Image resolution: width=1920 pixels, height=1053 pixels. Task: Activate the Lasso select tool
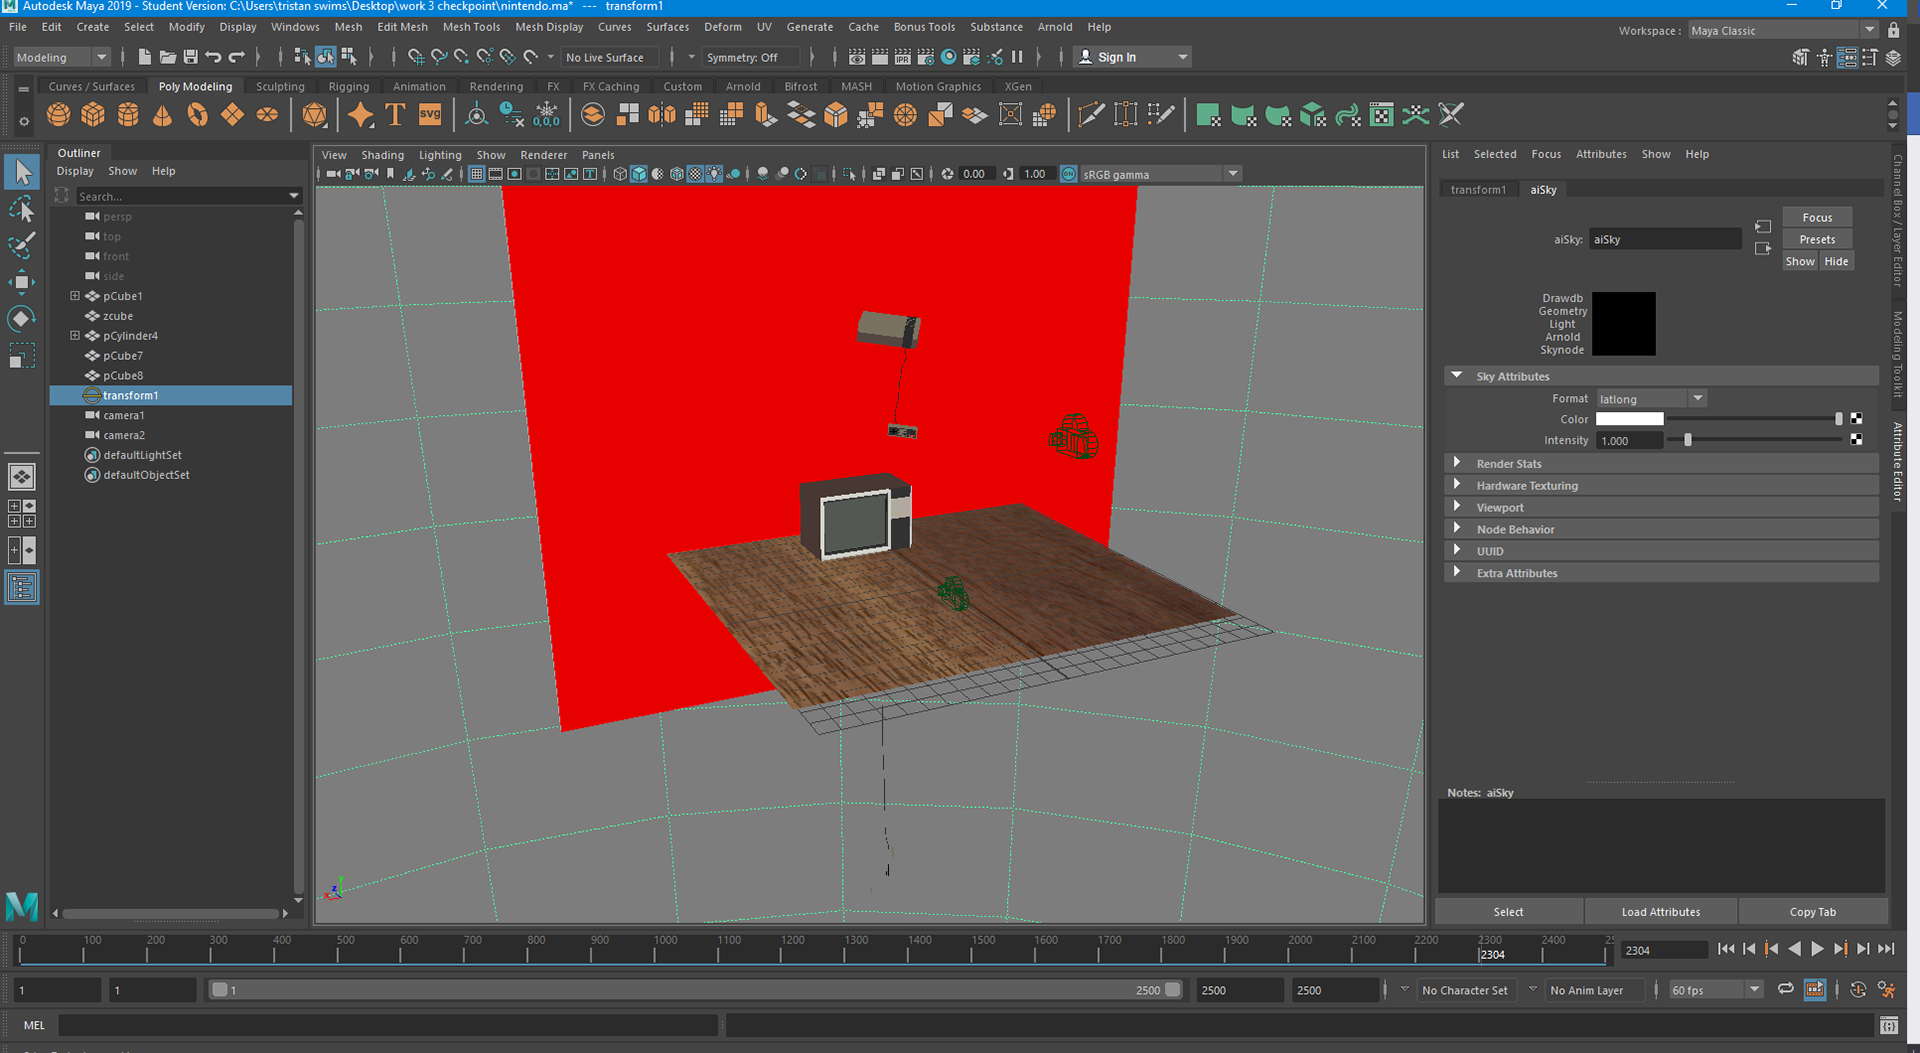tap(21, 209)
